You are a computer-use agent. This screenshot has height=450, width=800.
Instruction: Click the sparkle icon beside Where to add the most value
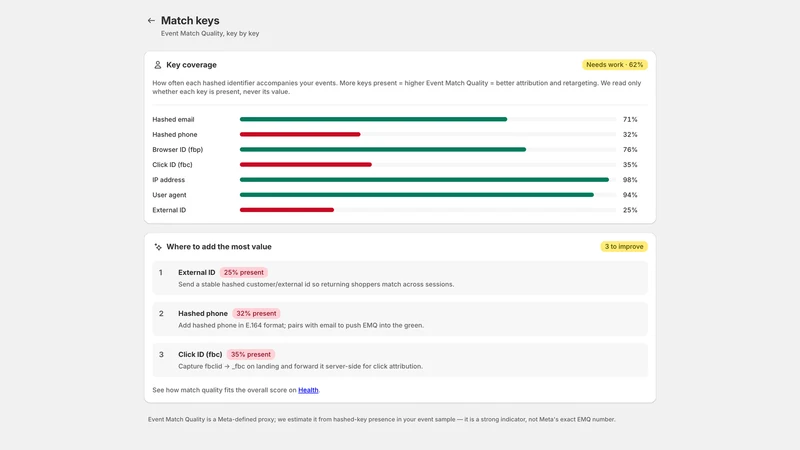158,247
